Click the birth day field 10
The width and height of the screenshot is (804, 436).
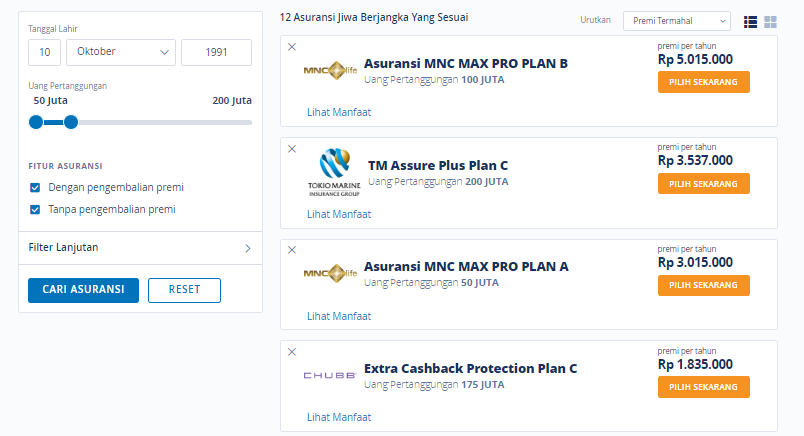tap(45, 52)
